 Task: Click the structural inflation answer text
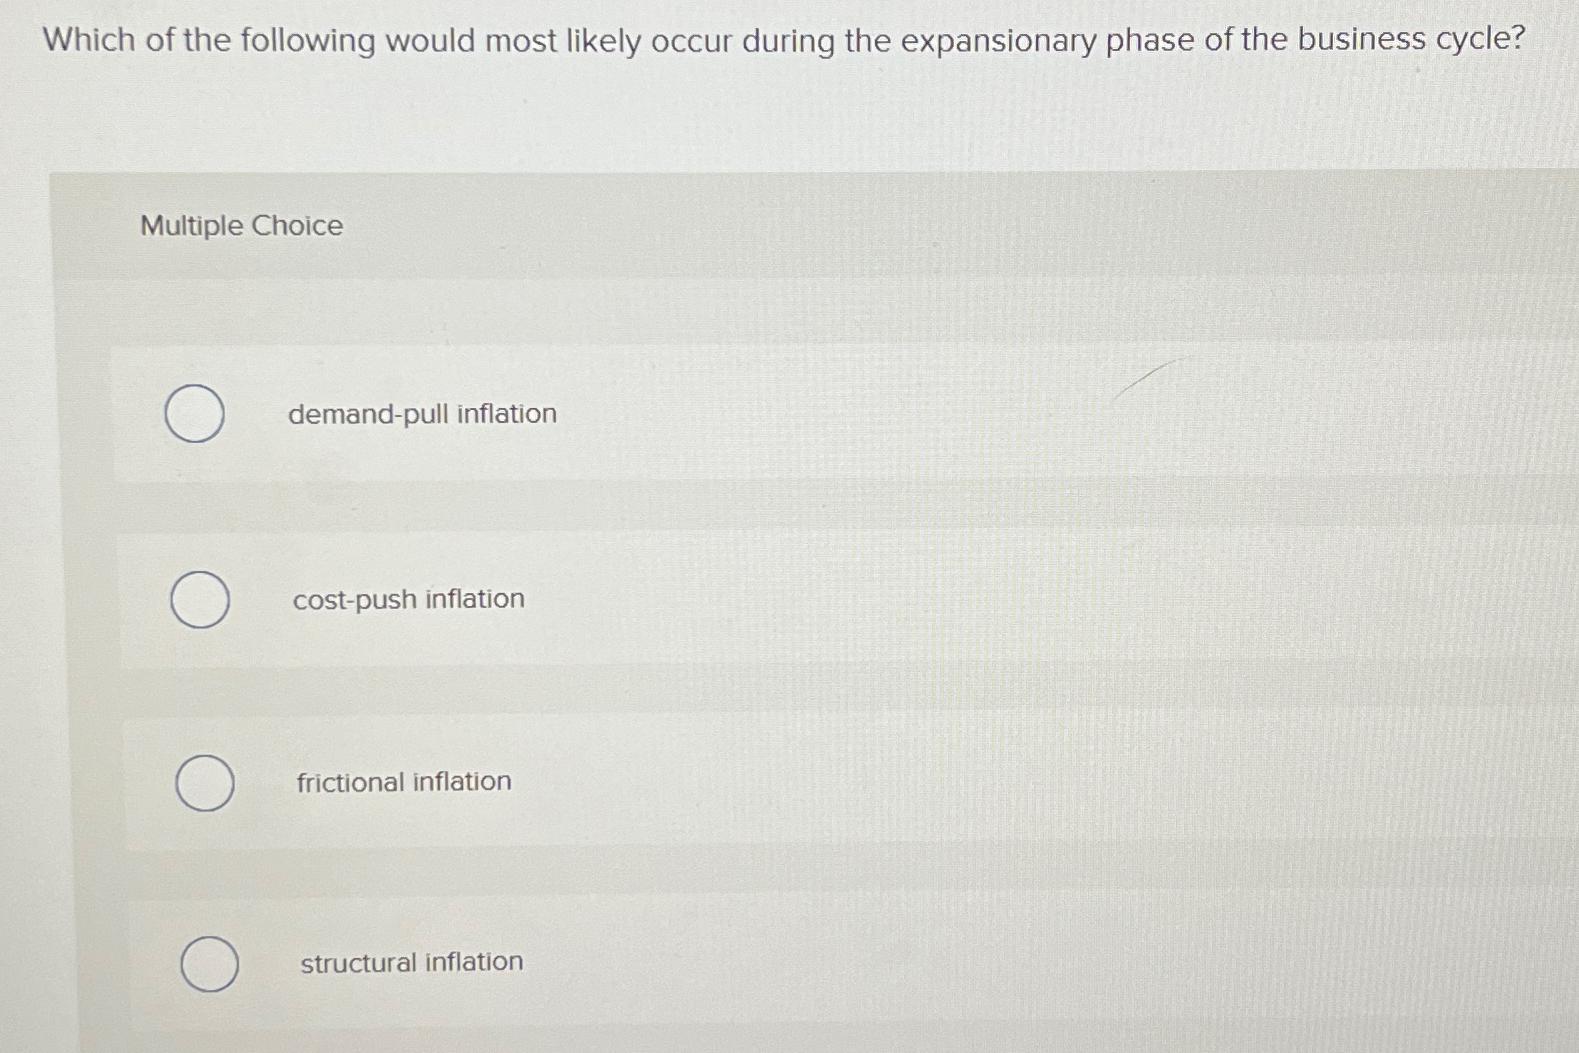411,962
